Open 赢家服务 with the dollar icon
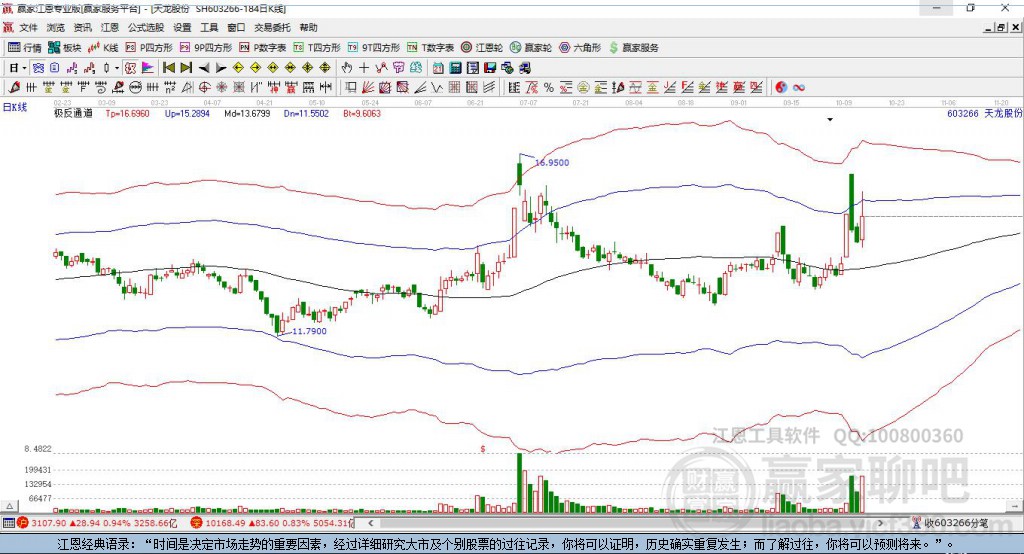Image resolution: width=1024 pixels, height=554 pixels. point(634,48)
